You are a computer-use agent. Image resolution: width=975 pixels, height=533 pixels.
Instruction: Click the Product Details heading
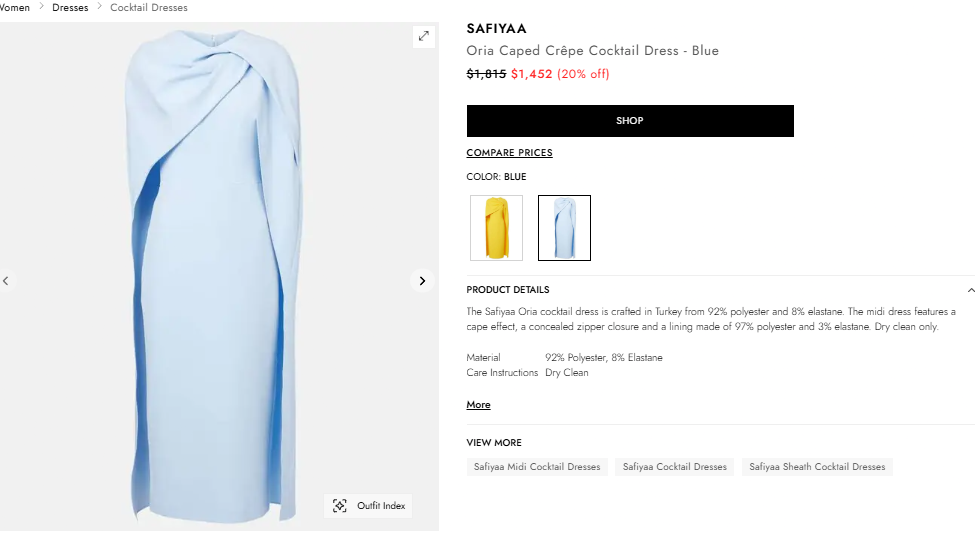(x=507, y=290)
